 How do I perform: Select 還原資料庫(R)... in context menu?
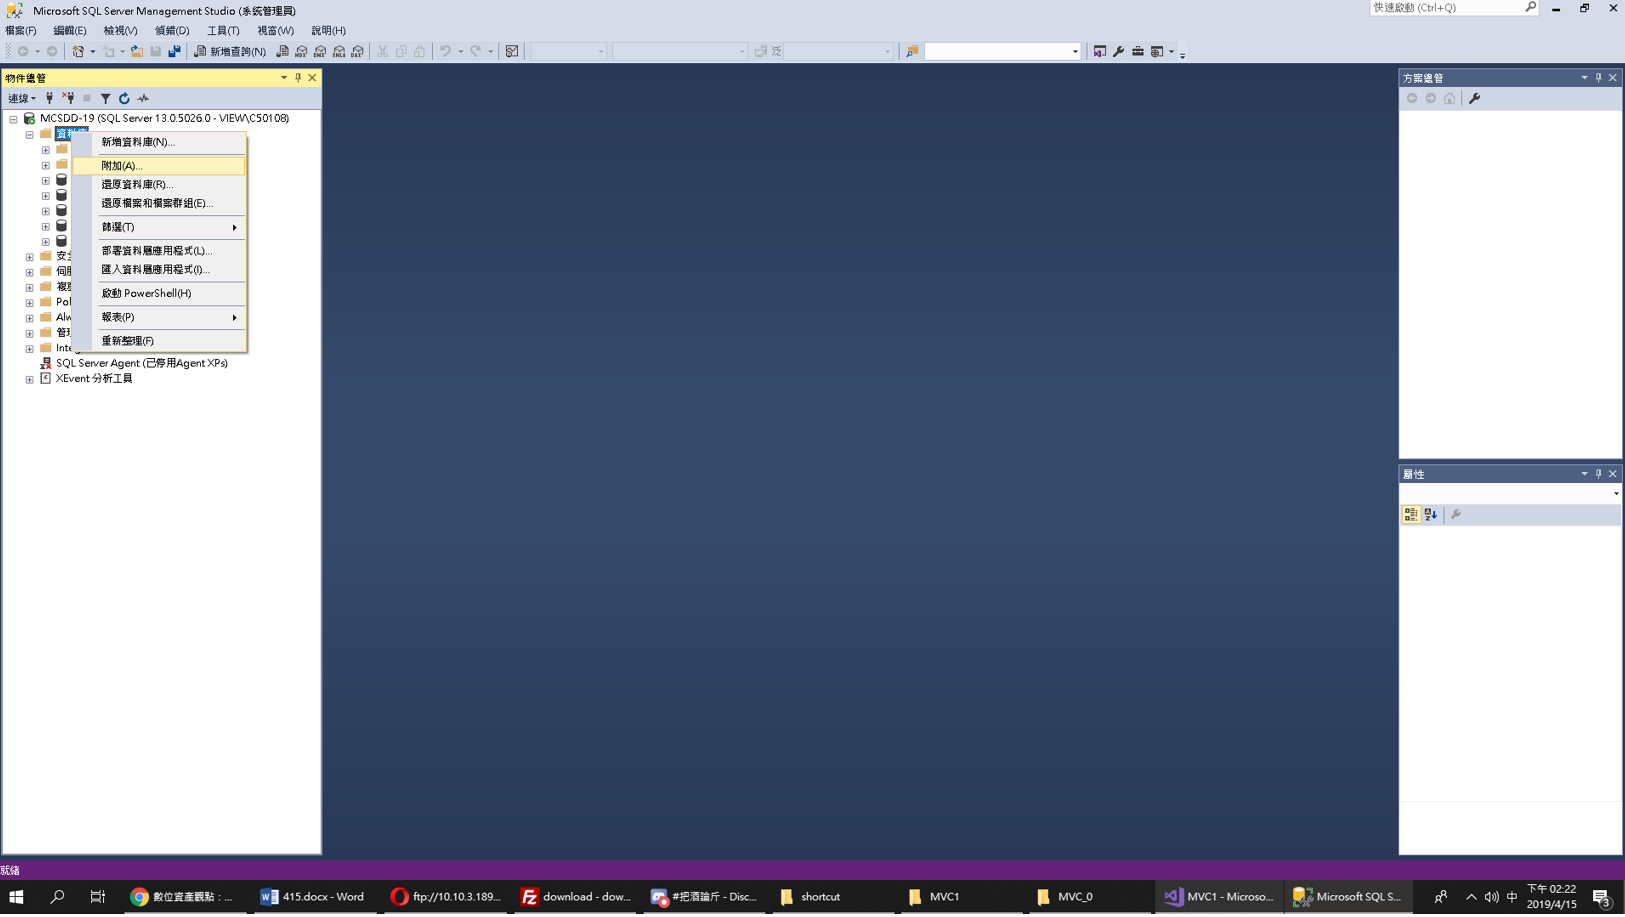pyautogui.click(x=159, y=184)
